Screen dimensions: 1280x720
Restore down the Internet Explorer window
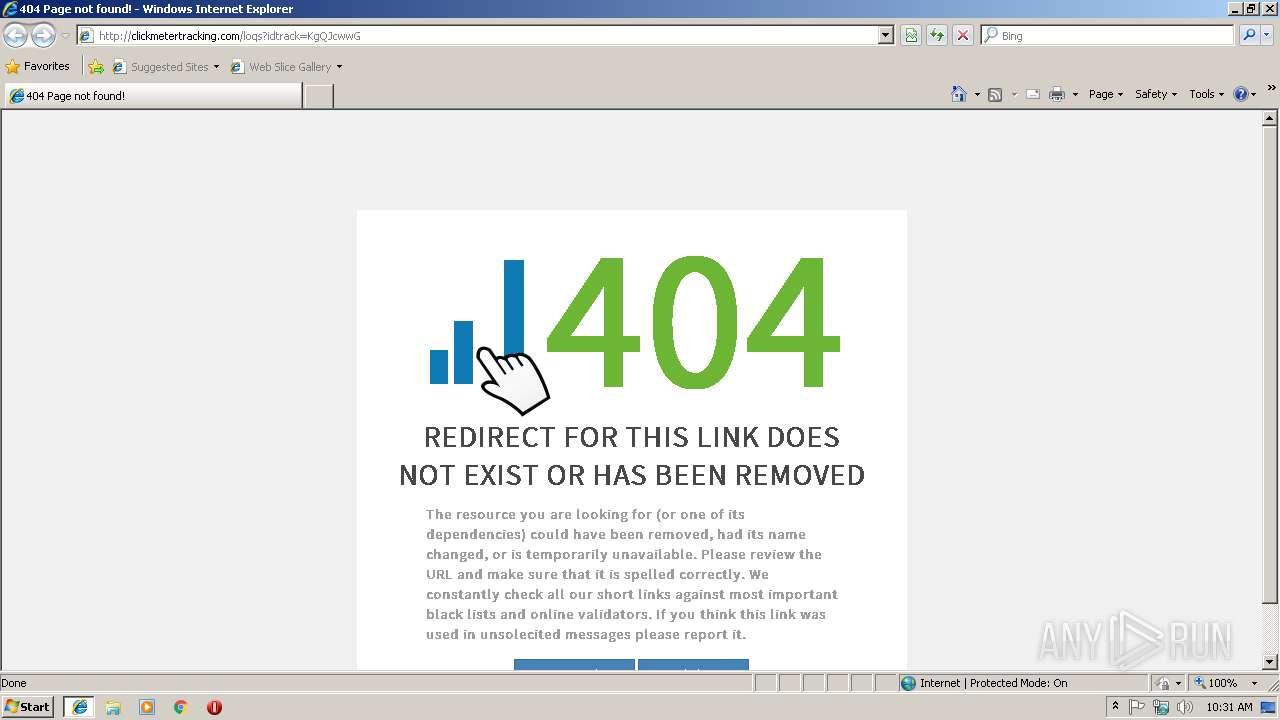(x=1251, y=9)
